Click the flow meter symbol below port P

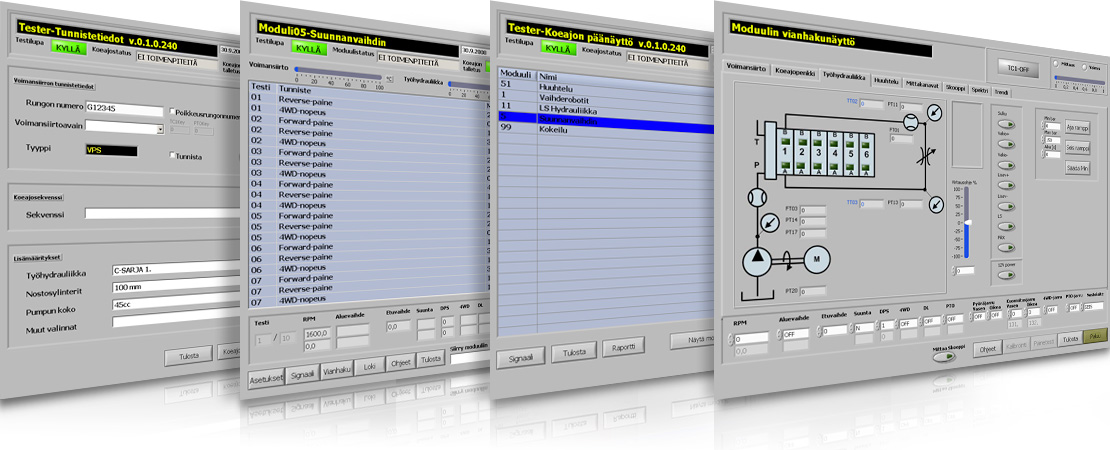[x=757, y=196]
